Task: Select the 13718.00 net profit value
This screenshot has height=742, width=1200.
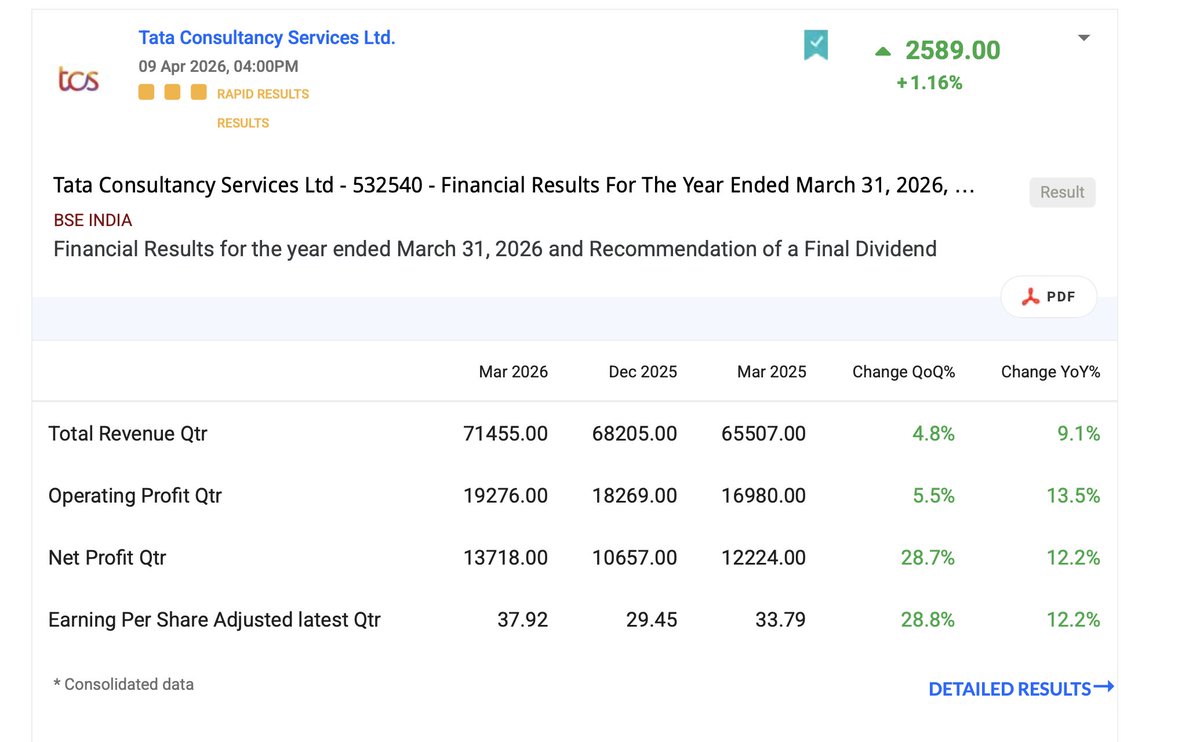Action: (506, 558)
